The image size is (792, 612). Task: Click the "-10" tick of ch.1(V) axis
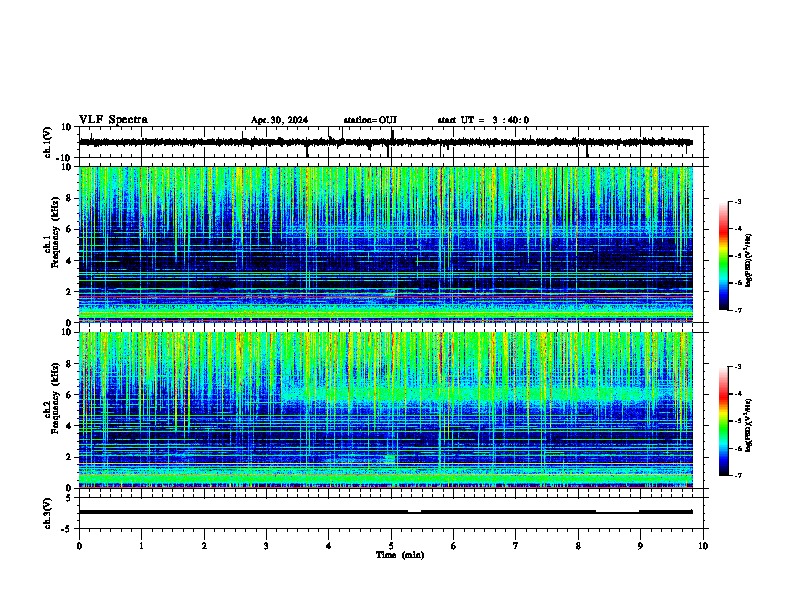point(65,158)
